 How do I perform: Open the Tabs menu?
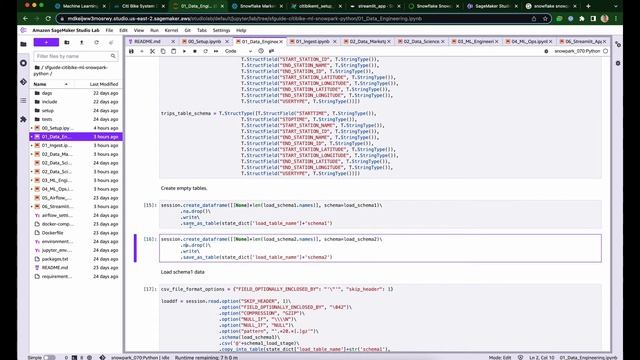[x=202, y=31]
